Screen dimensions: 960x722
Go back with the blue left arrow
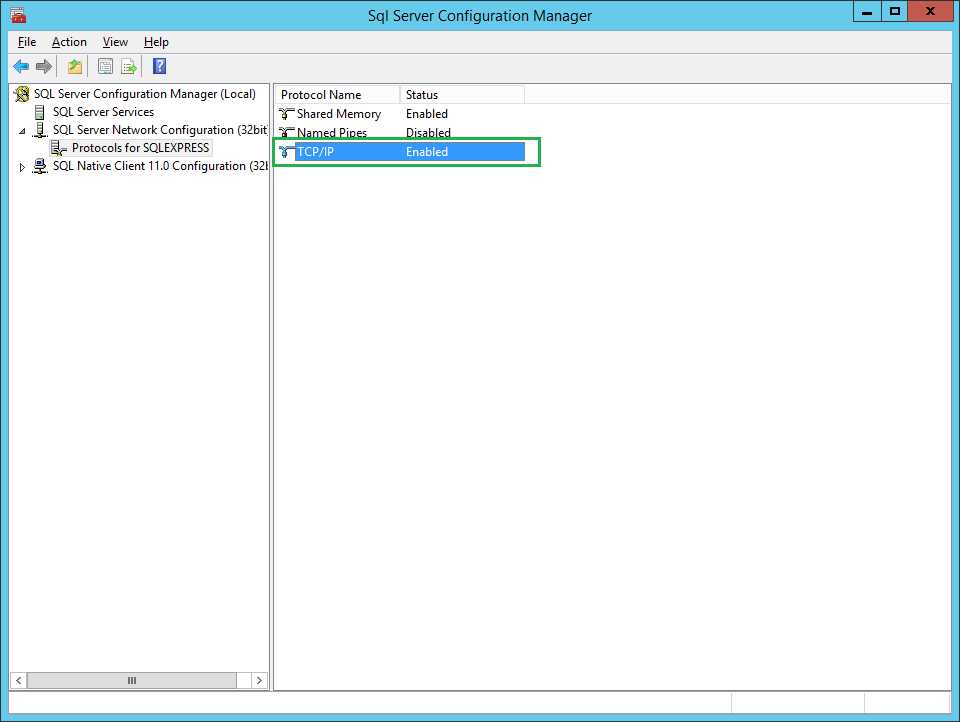coord(21,66)
